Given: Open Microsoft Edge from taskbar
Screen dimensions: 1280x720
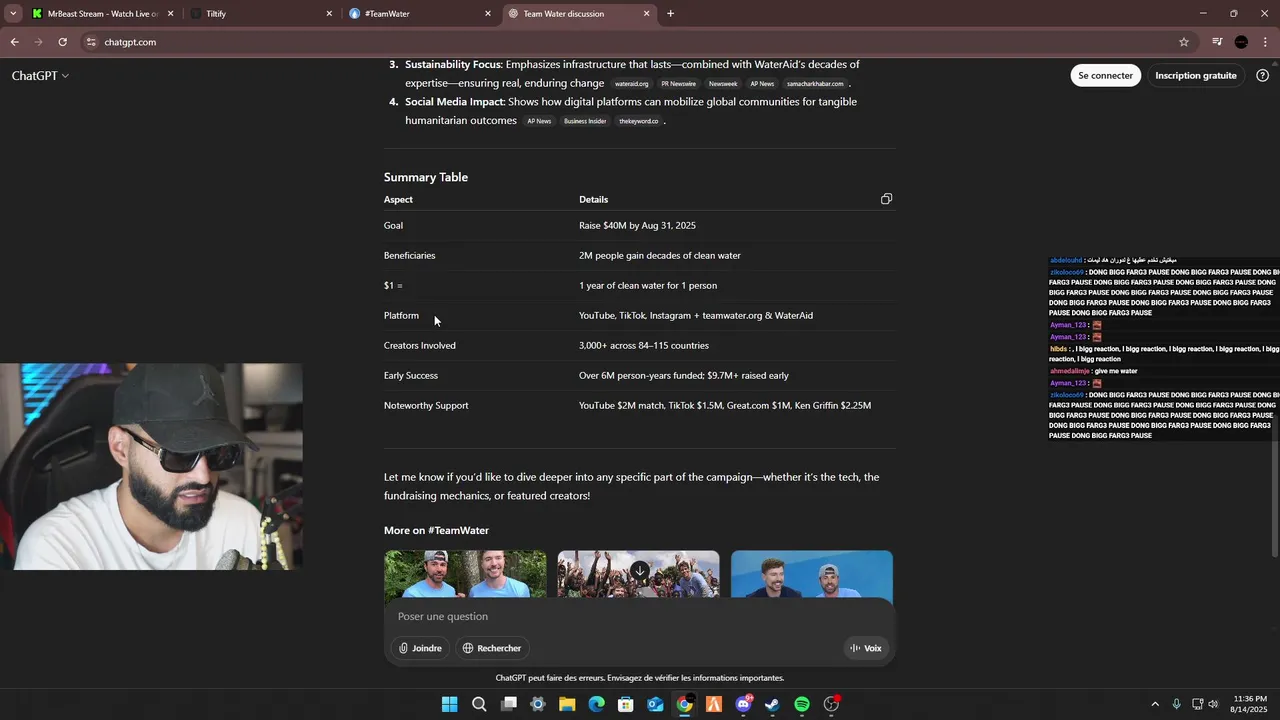Looking at the screenshot, I should (596, 704).
